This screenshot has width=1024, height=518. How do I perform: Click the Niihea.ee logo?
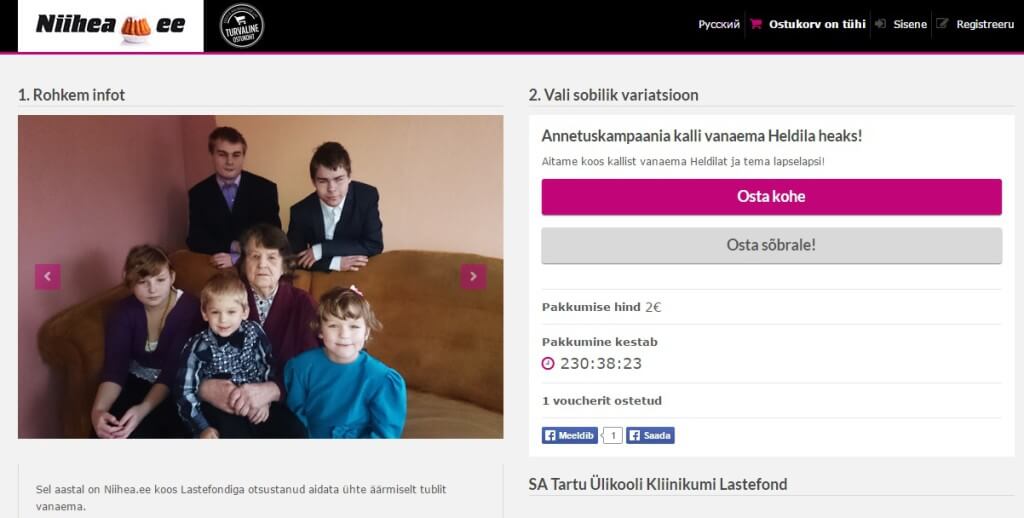(x=110, y=26)
